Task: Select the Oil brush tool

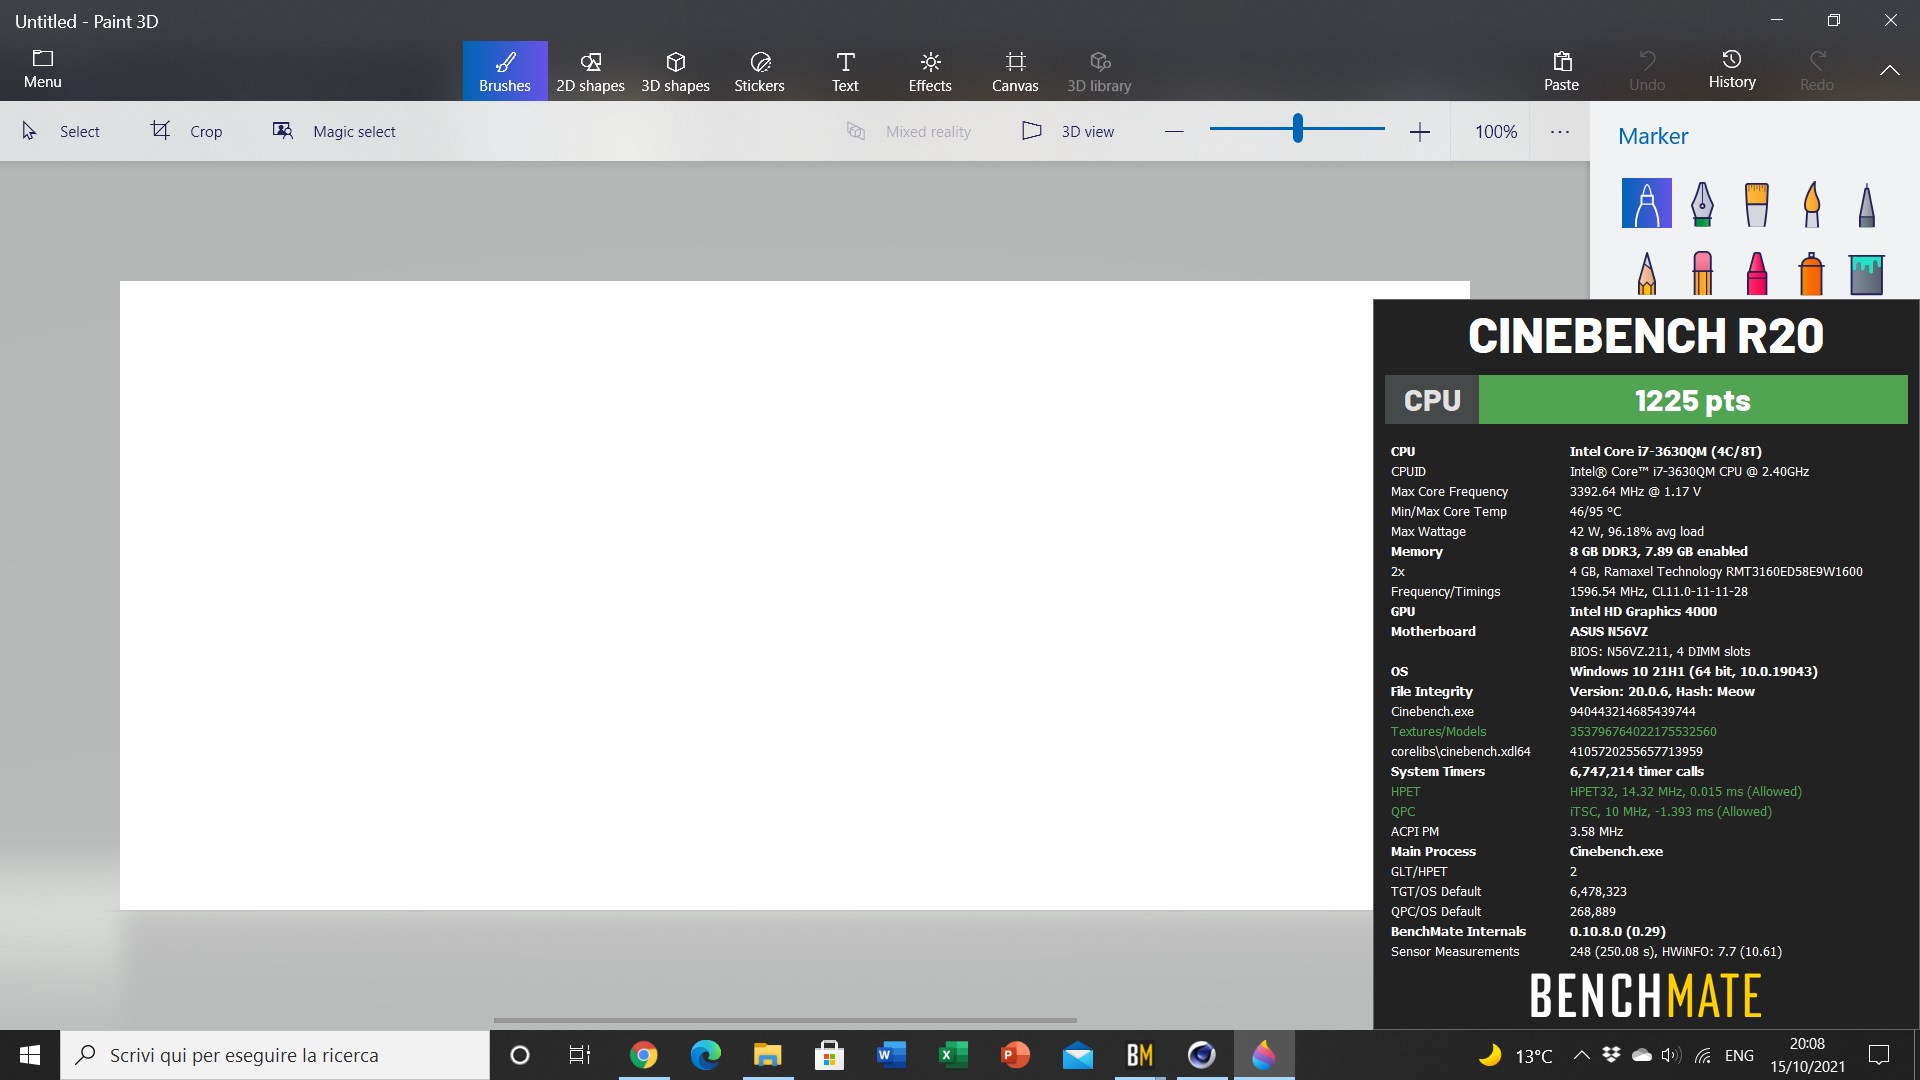Action: [x=1756, y=203]
